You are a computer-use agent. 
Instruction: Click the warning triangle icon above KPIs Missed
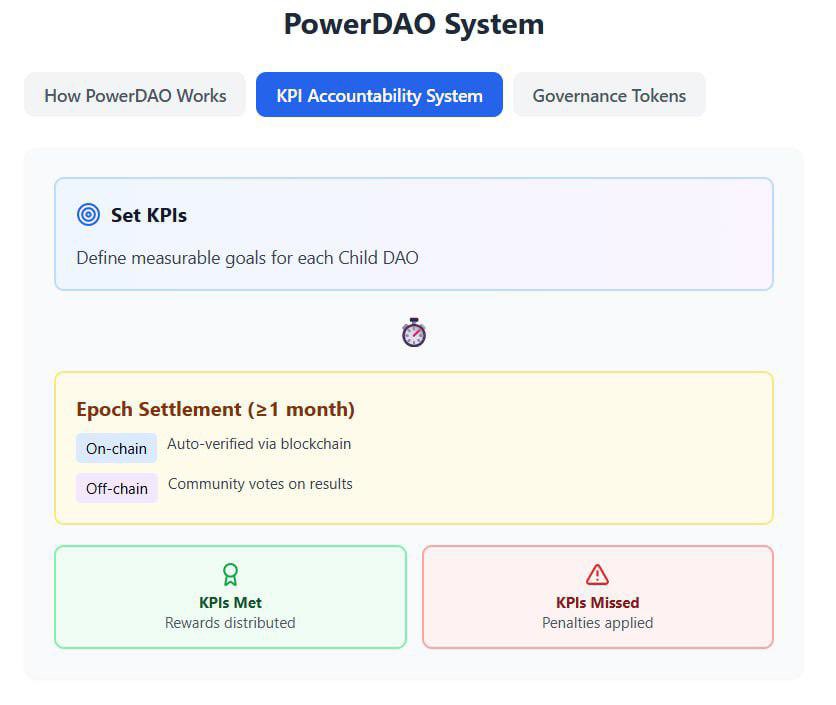pyautogui.click(x=597, y=575)
